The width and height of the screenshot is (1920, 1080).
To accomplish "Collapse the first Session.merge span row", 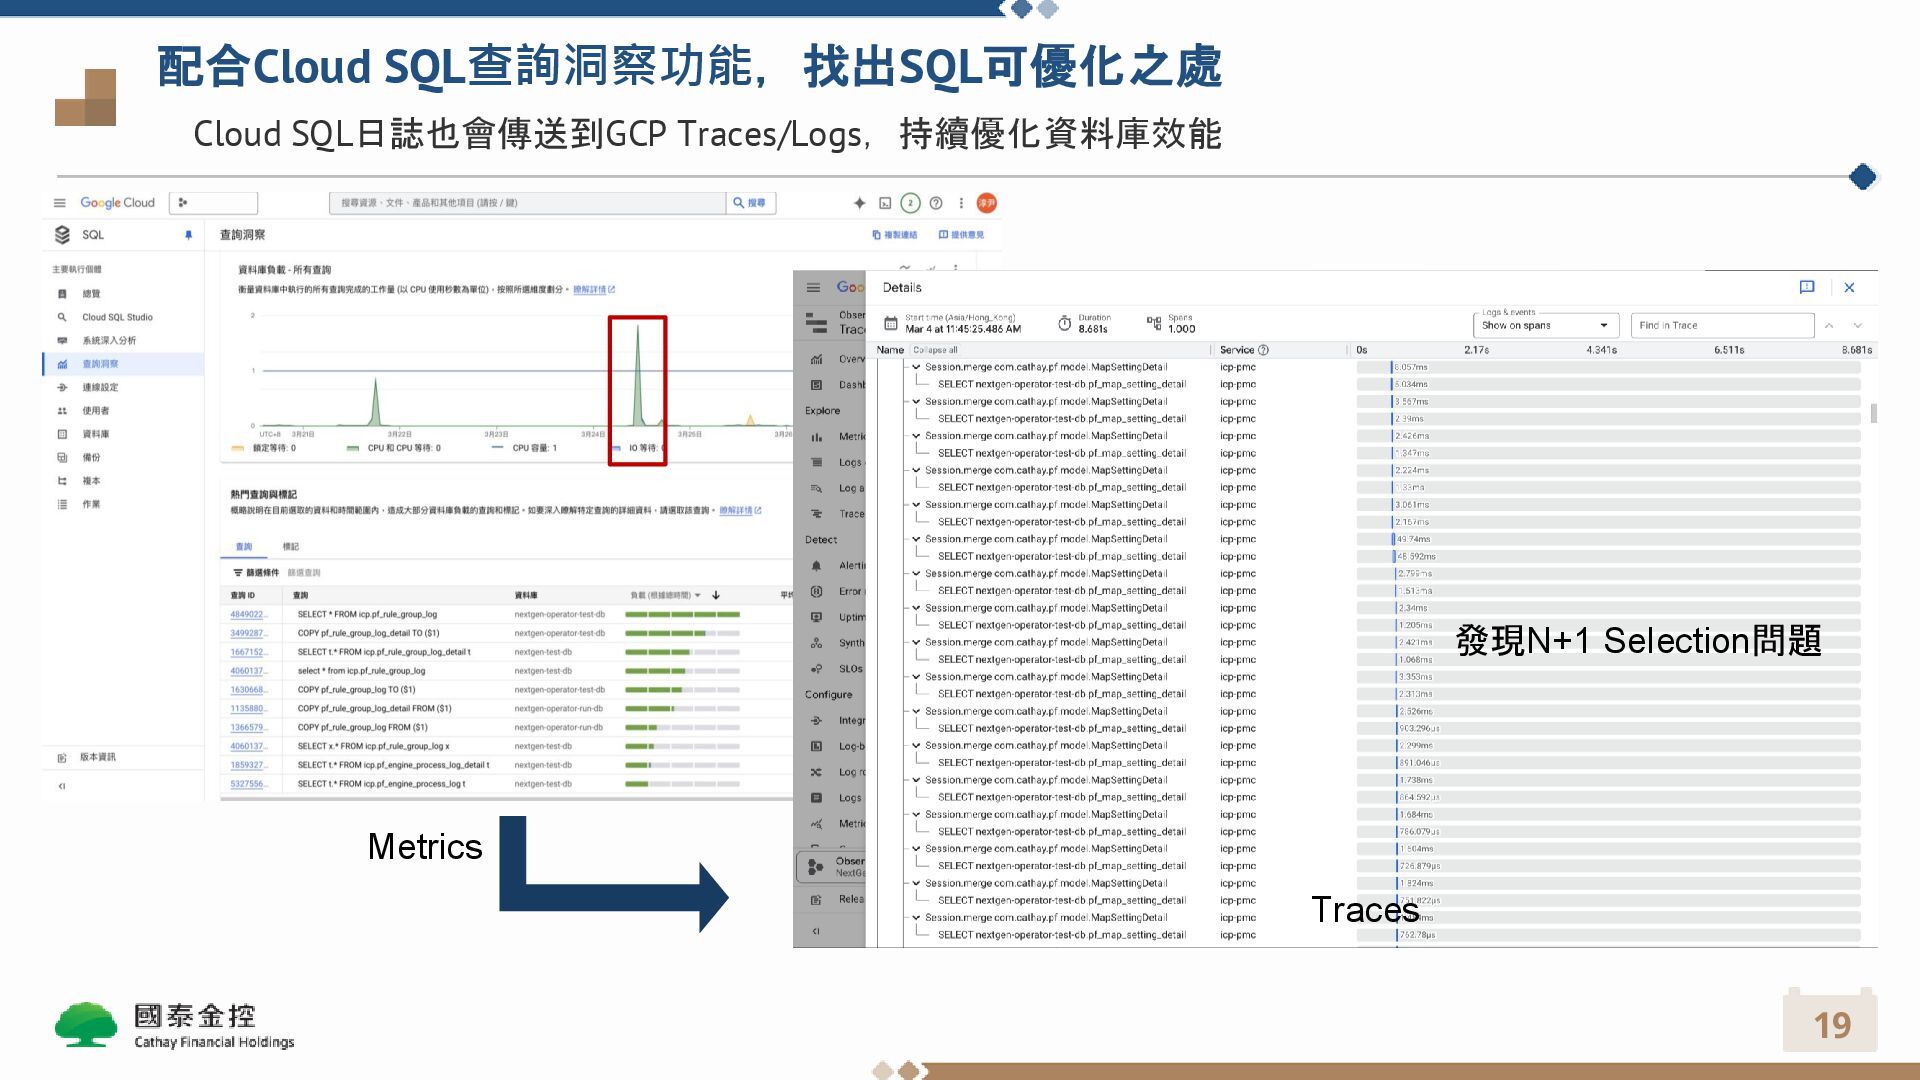I will pyautogui.click(x=916, y=367).
